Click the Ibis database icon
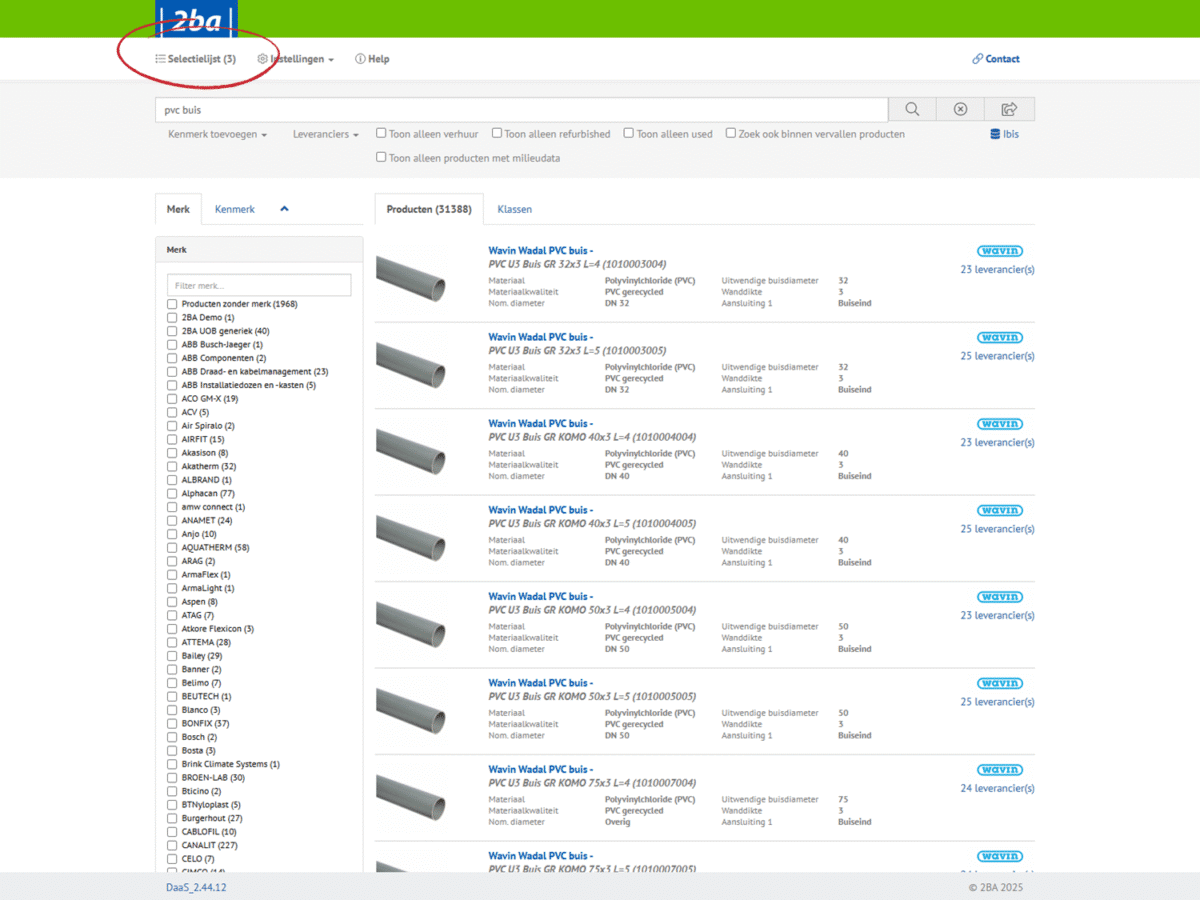The image size is (1200, 900). (x=994, y=134)
